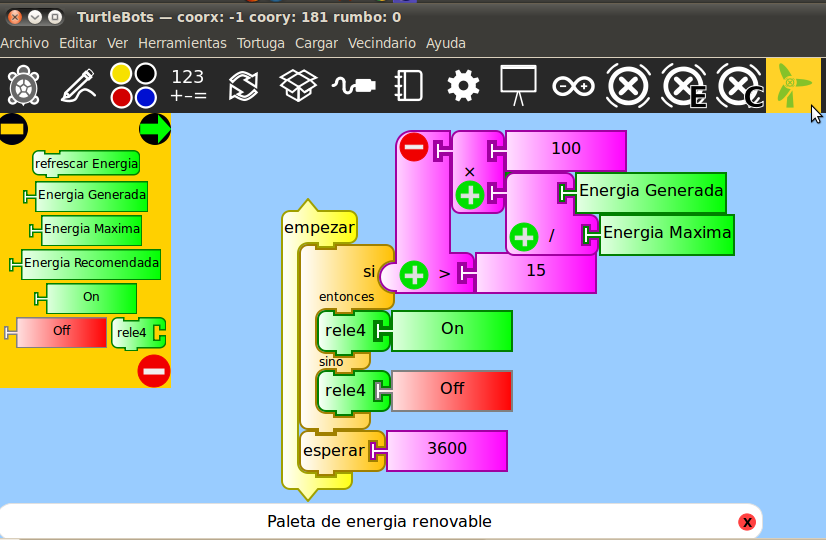
Task: Pick 'Energia Recomendada' block from palette
Action: [x=90, y=263]
